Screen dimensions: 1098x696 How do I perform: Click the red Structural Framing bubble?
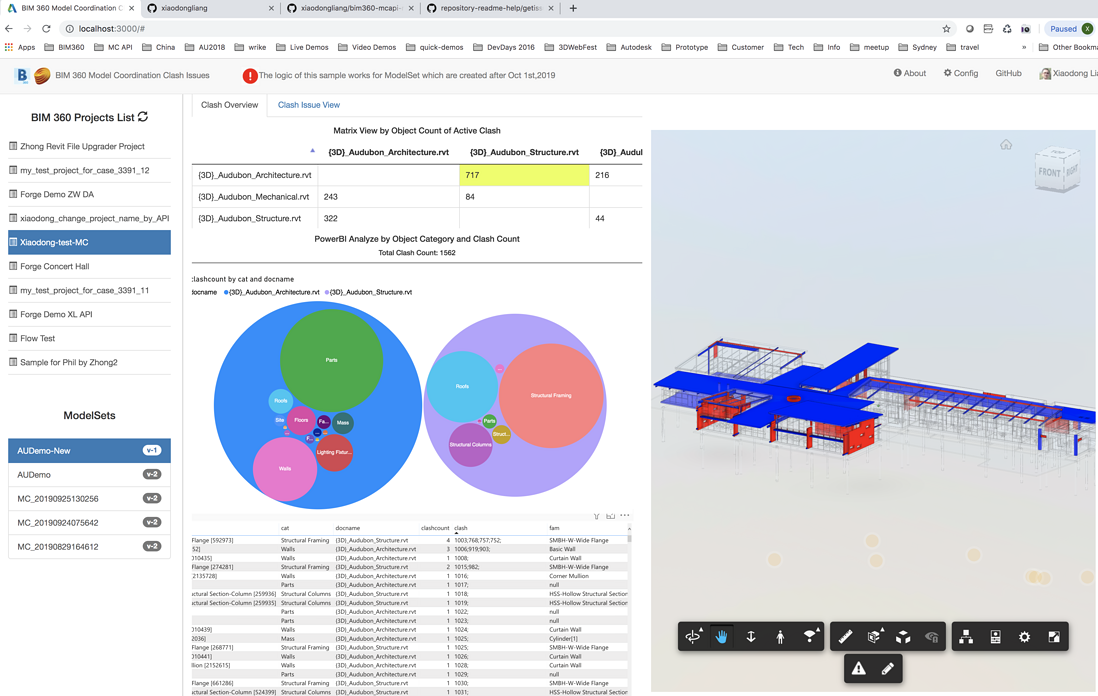pyautogui.click(x=551, y=396)
